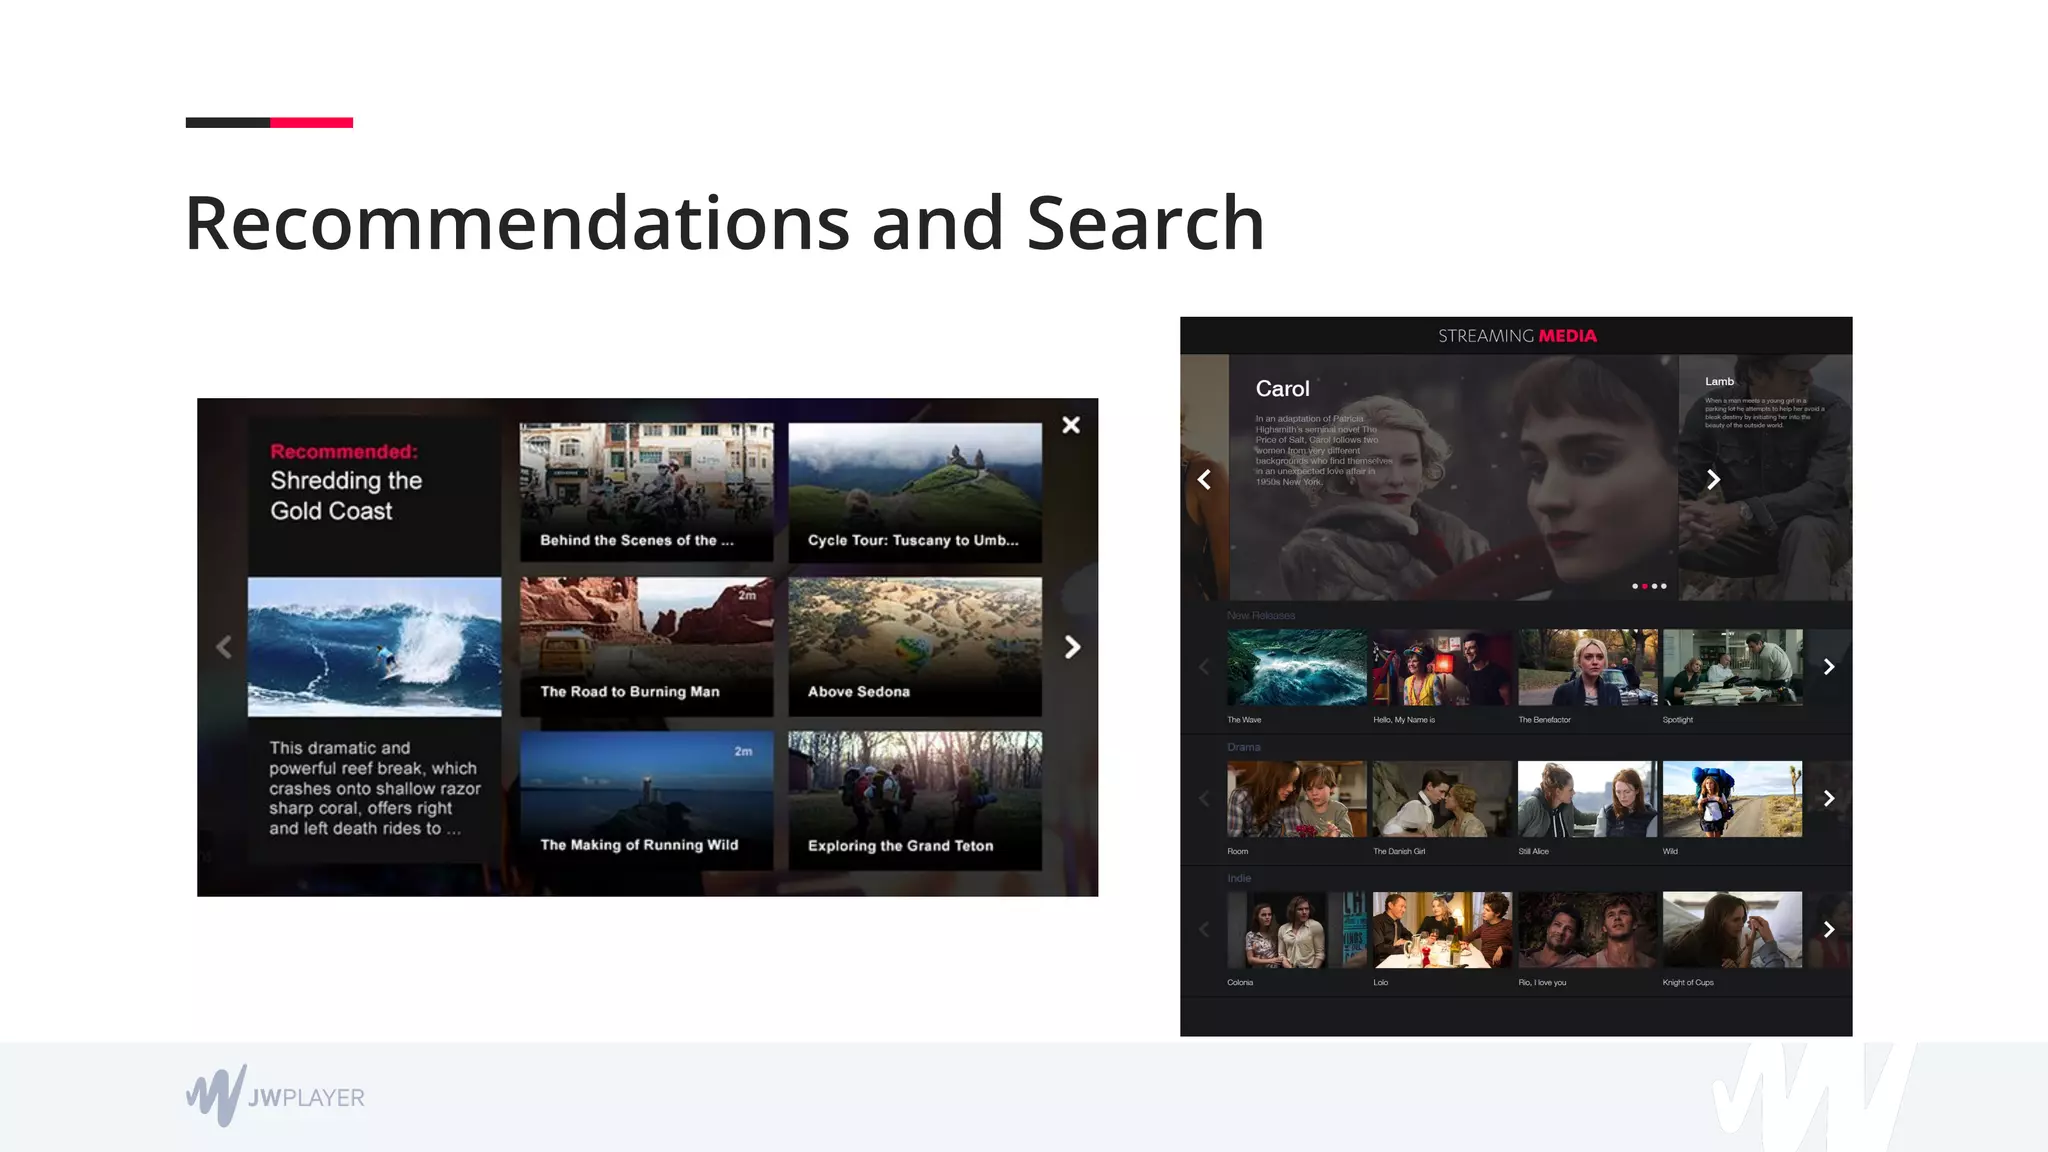Open The Danish Girl in Drama
This screenshot has height=1152, width=2048.
1441,799
